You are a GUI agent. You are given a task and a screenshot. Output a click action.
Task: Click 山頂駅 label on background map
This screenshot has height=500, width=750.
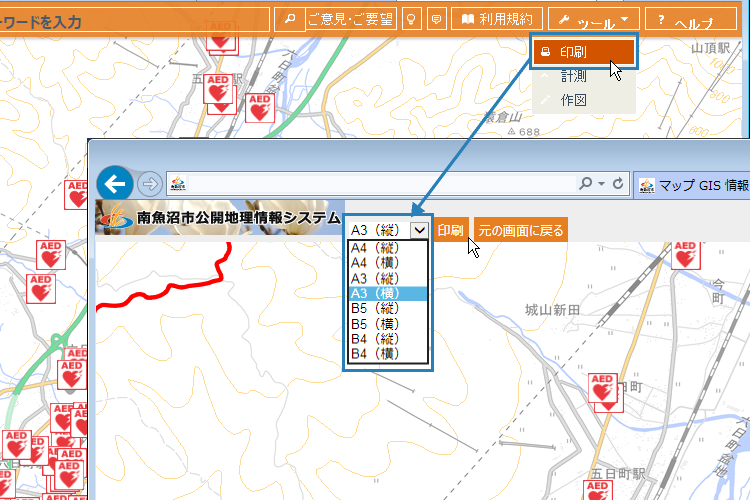tap(711, 48)
